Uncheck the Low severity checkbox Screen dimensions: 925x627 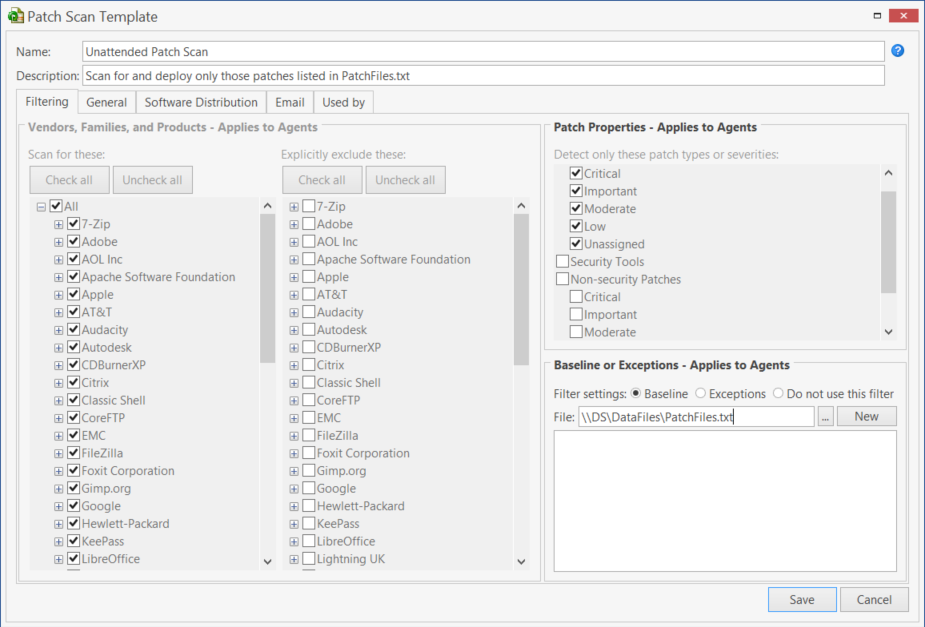click(576, 226)
